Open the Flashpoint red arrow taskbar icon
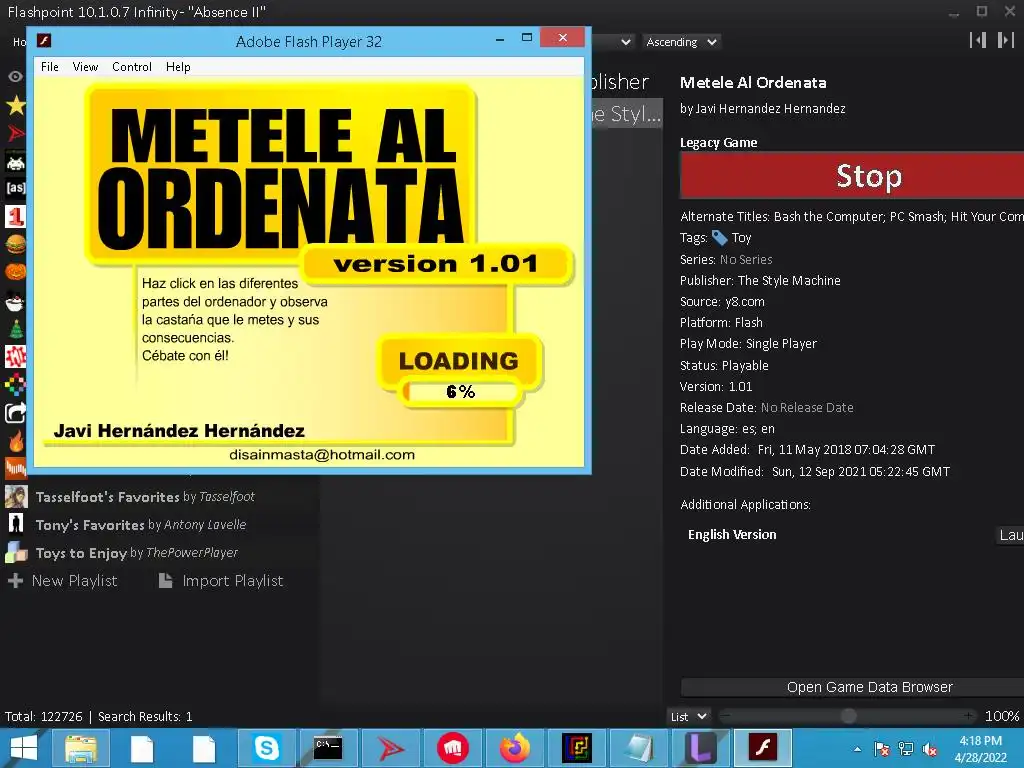Viewport: 1024px width, 768px height. point(391,748)
